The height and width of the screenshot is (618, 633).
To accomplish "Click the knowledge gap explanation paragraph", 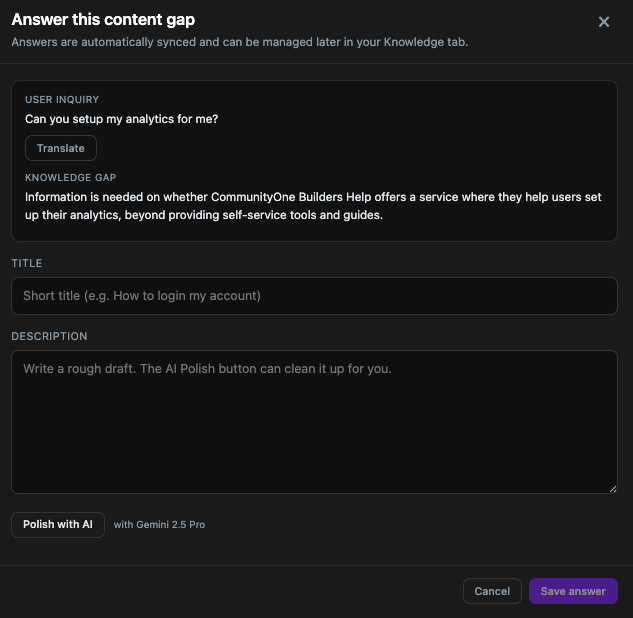I will pyautogui.click(x=313, y=206).
